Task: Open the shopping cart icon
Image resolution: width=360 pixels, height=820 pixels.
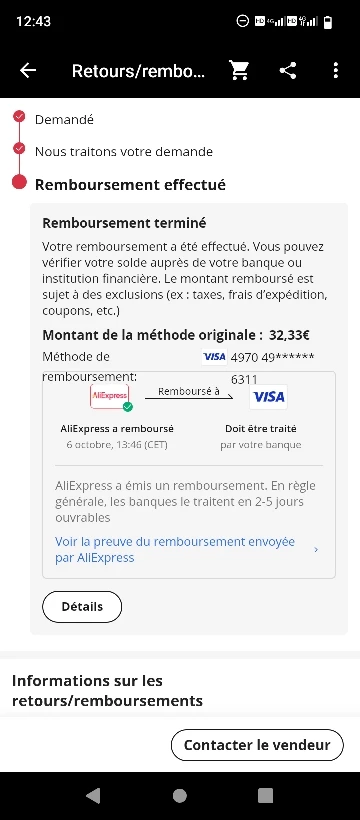Action: pyautogui.click(x=239, y=71)
